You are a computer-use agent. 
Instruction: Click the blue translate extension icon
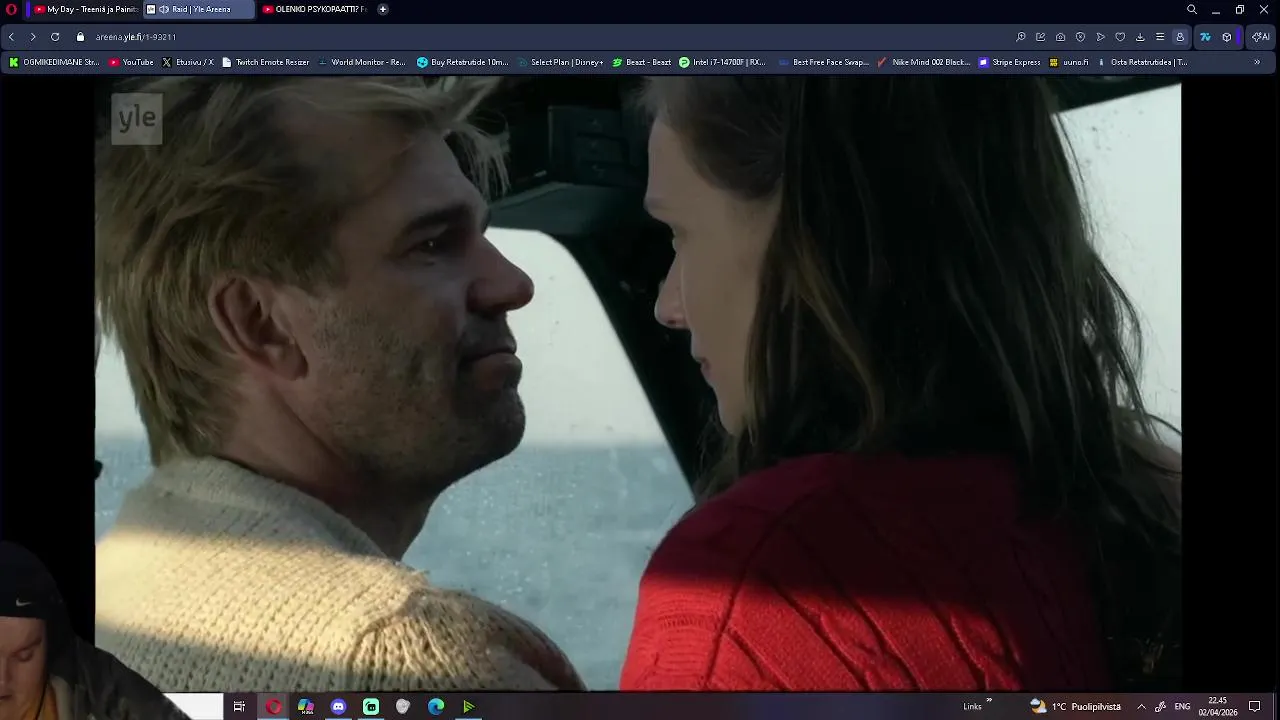[1205, 37]
